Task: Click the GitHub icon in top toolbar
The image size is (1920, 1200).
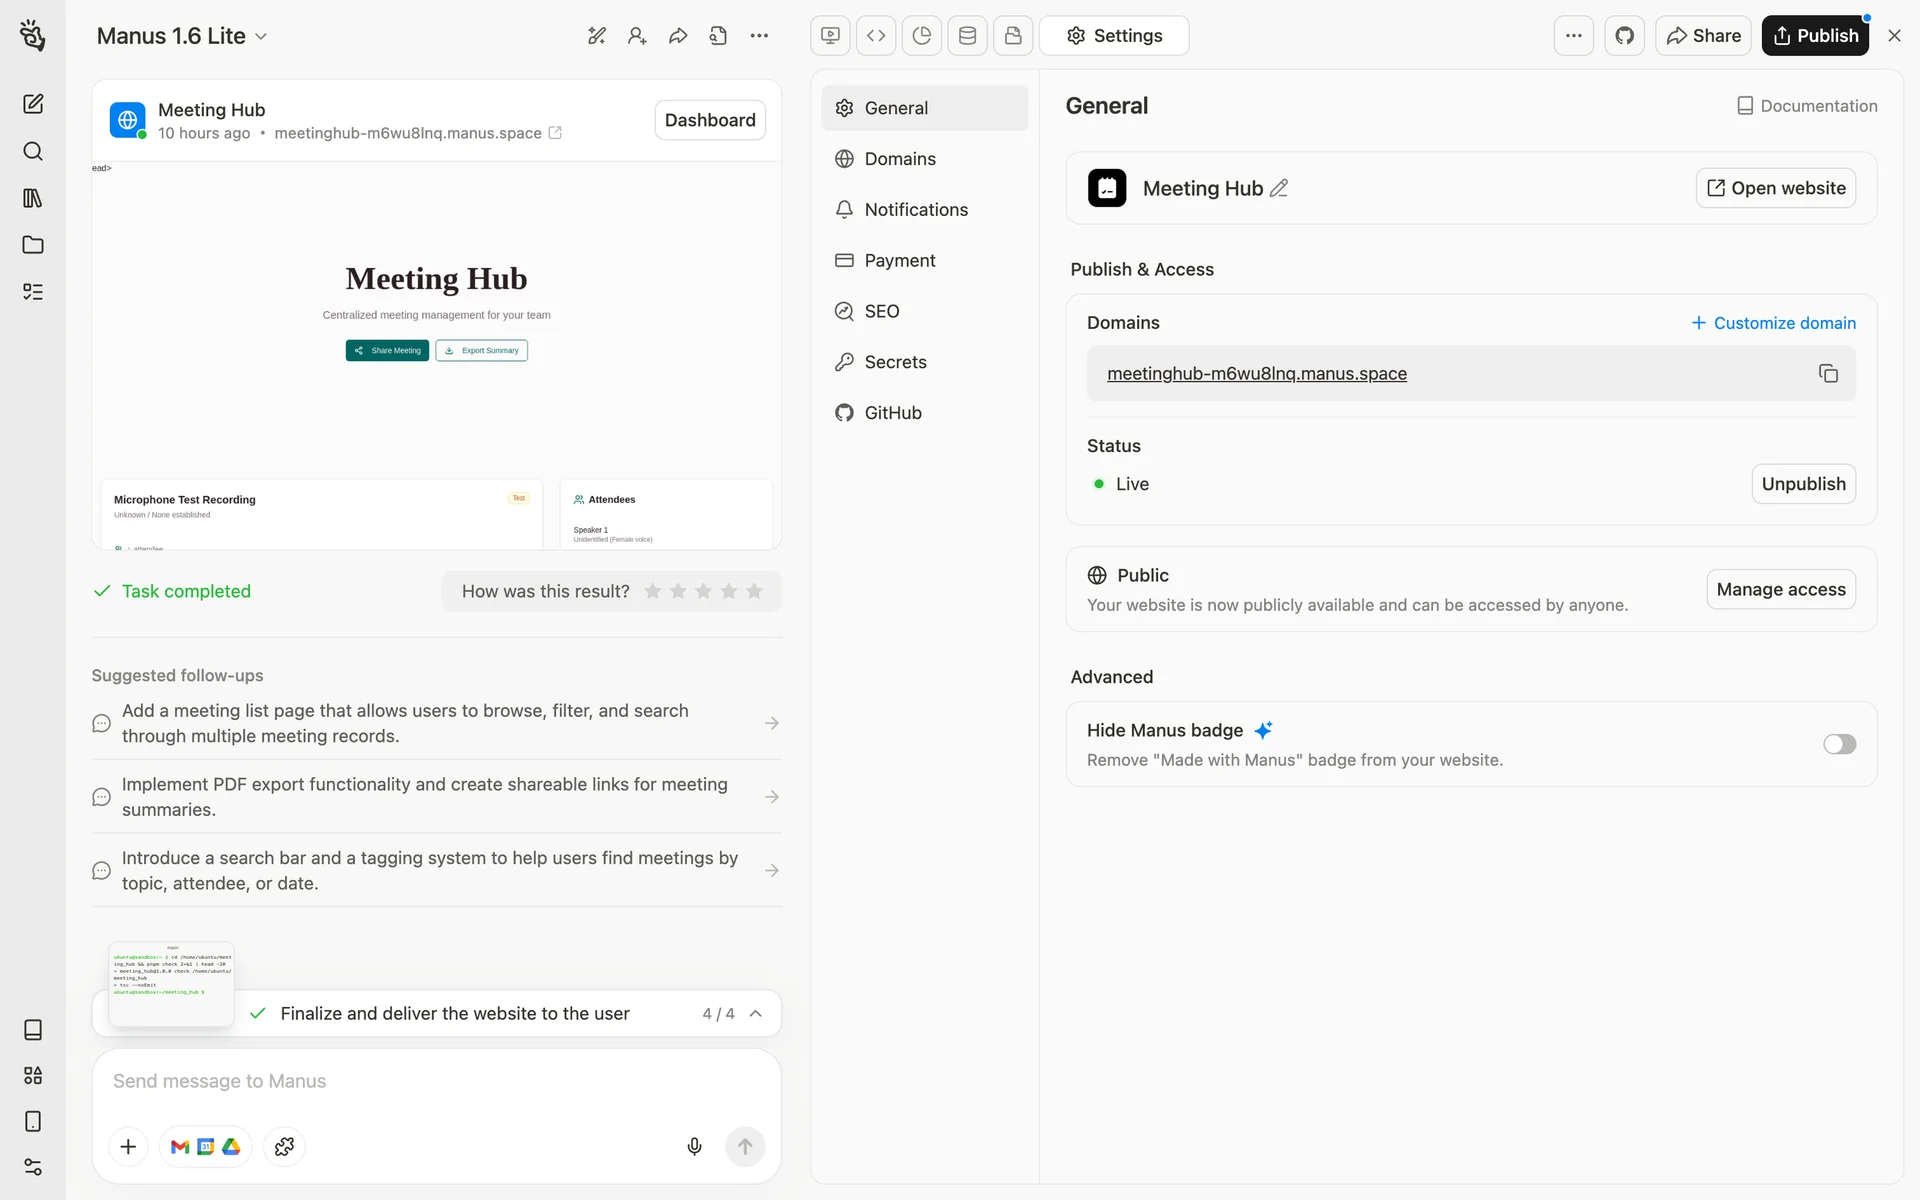Action: pos(1624,36)
